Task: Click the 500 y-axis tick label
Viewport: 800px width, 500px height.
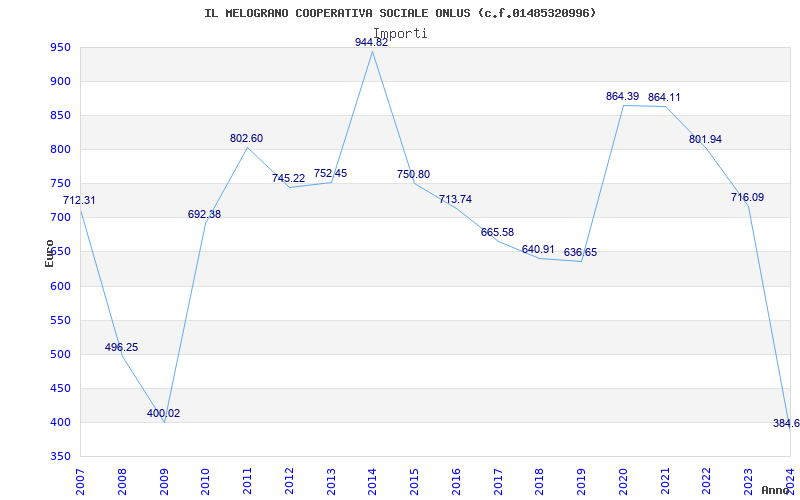Action: point(60,355)
